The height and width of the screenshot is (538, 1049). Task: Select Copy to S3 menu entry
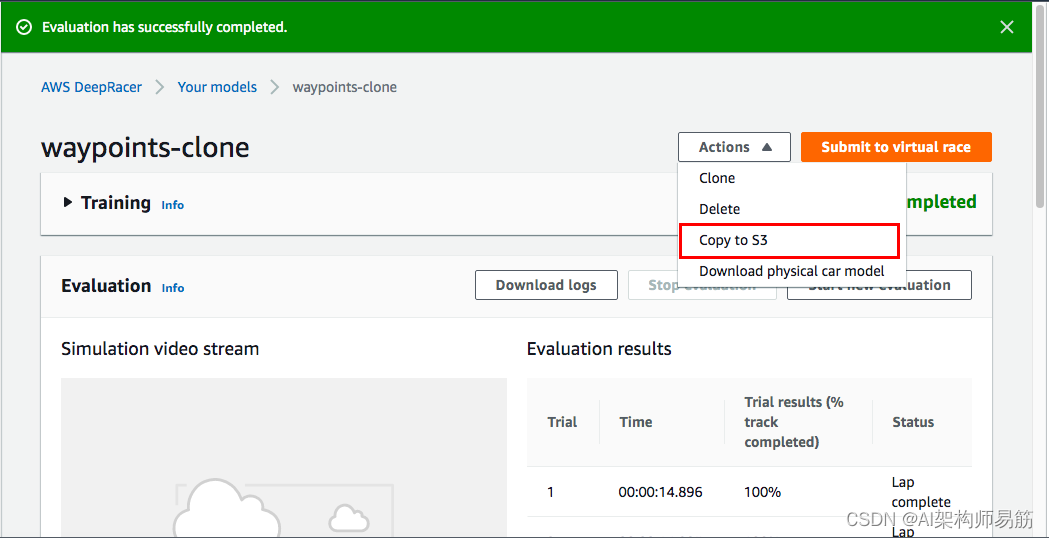(789, 240)
